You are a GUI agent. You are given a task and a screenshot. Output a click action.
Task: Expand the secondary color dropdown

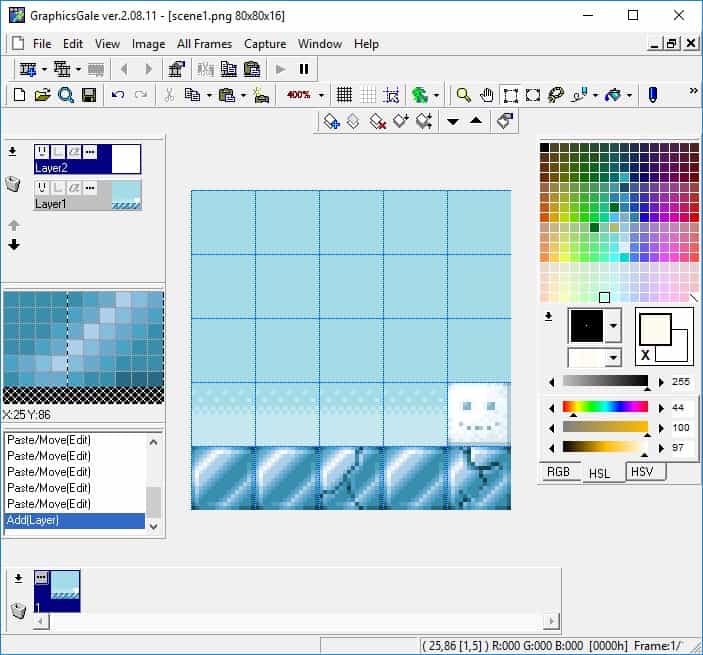click(x=613, y=358)
